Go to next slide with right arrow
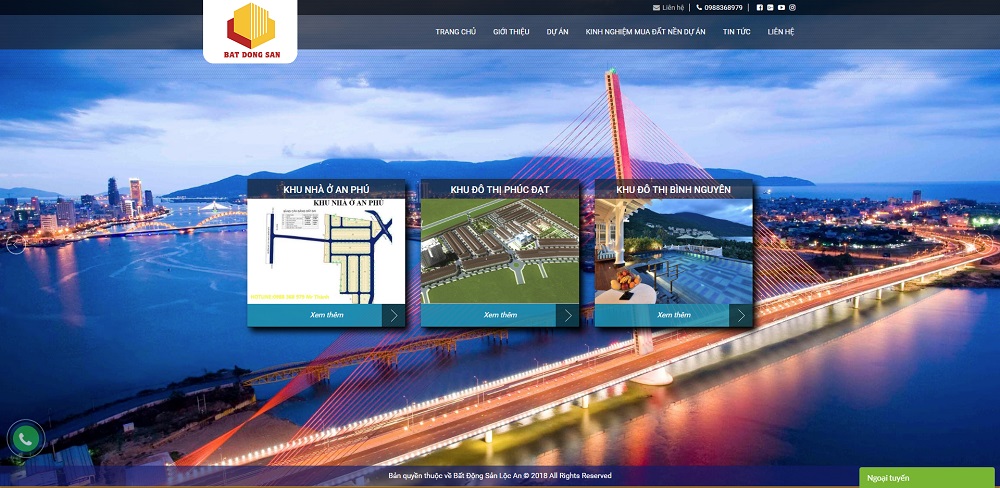Screen dimensions: 1000x488 [984, 244]
